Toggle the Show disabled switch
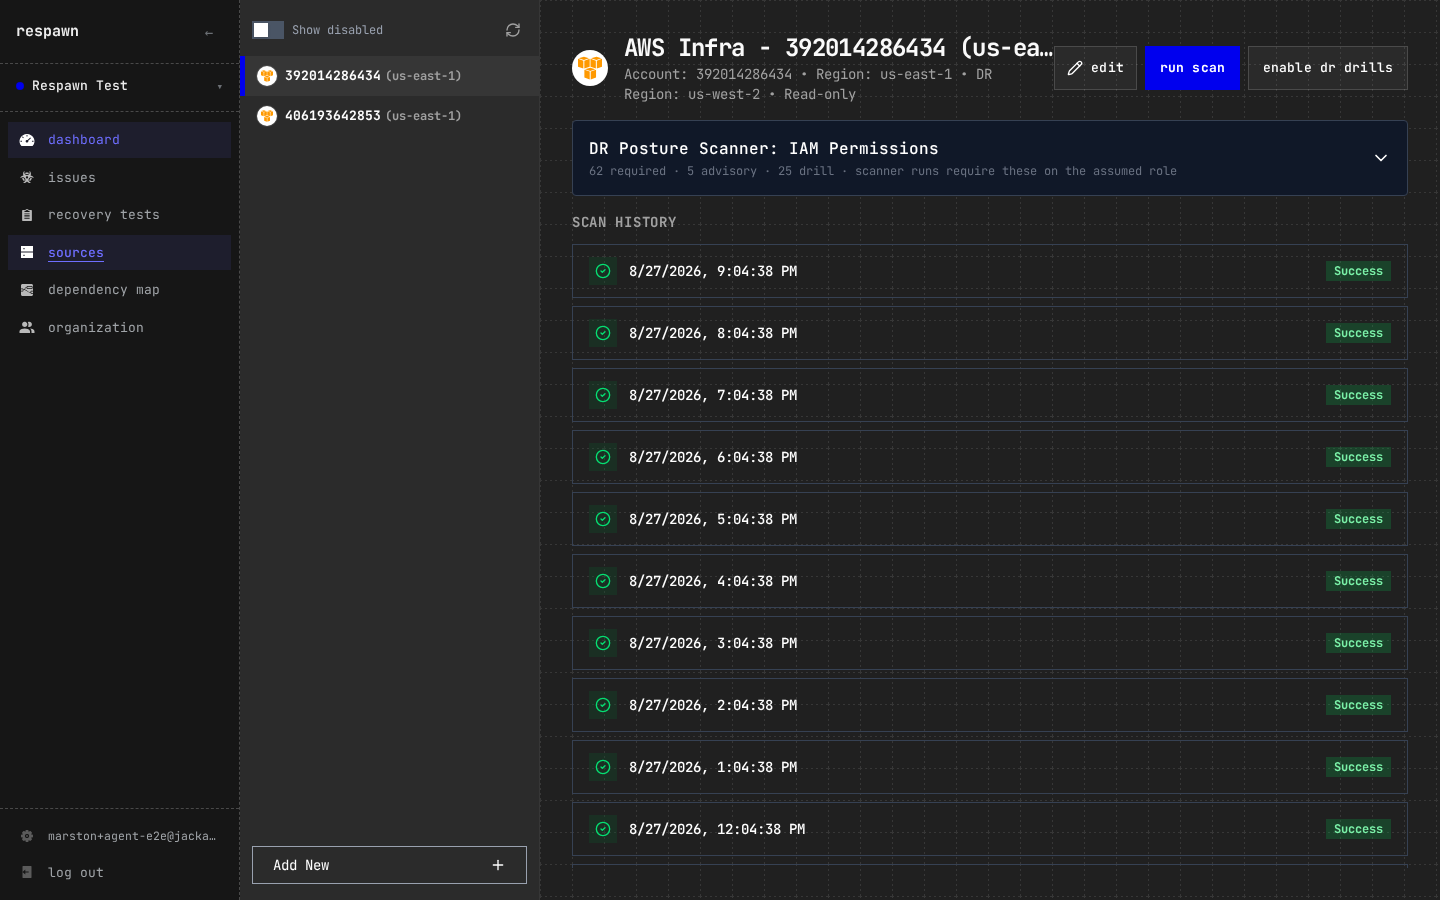Image resolution: width=1440 pixels, height=900 pixels. coord(268,30)
